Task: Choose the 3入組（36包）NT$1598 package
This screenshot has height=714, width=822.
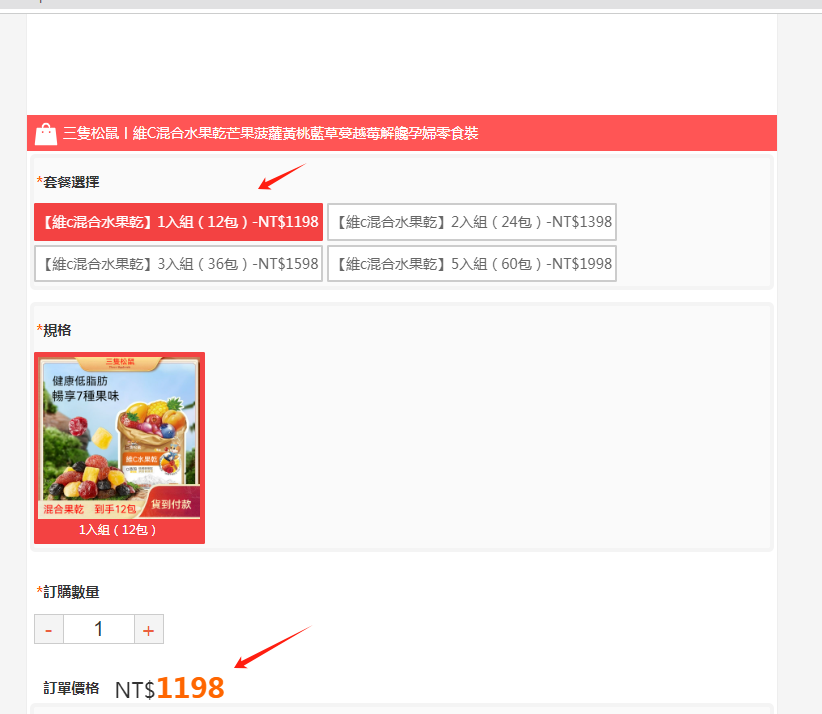Action: point(178,264)
